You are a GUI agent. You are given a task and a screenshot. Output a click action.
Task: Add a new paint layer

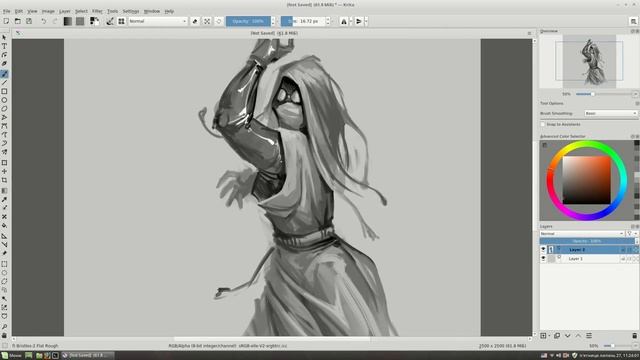point(543,336)
